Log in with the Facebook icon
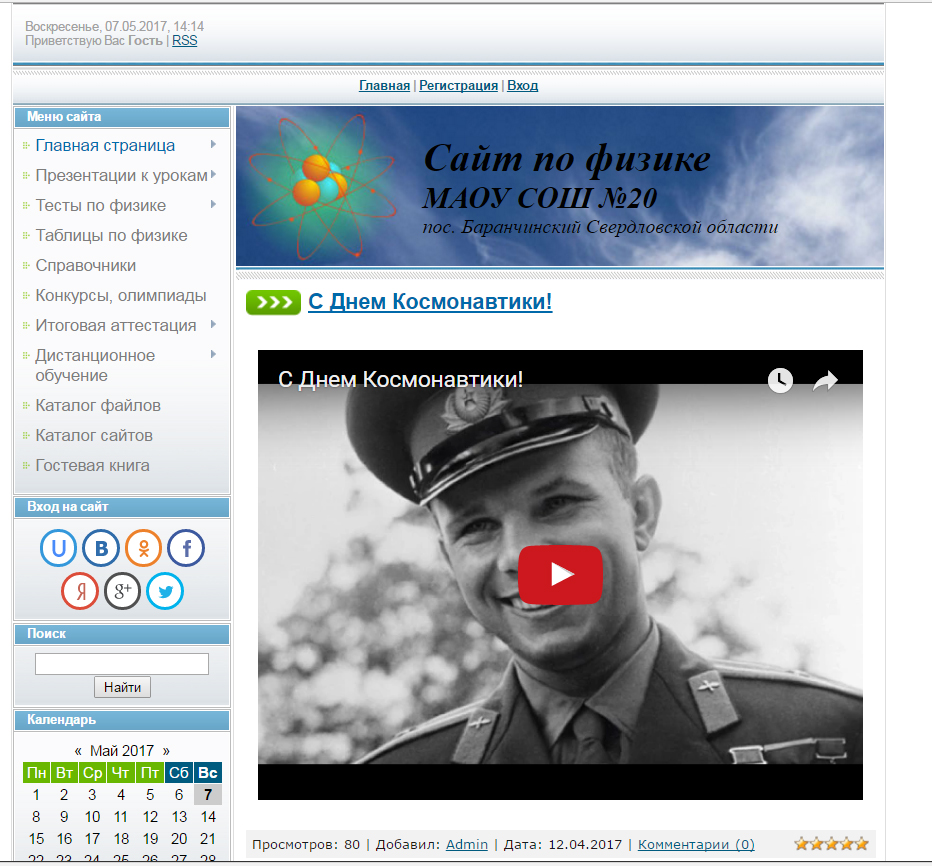 (186, 547)
